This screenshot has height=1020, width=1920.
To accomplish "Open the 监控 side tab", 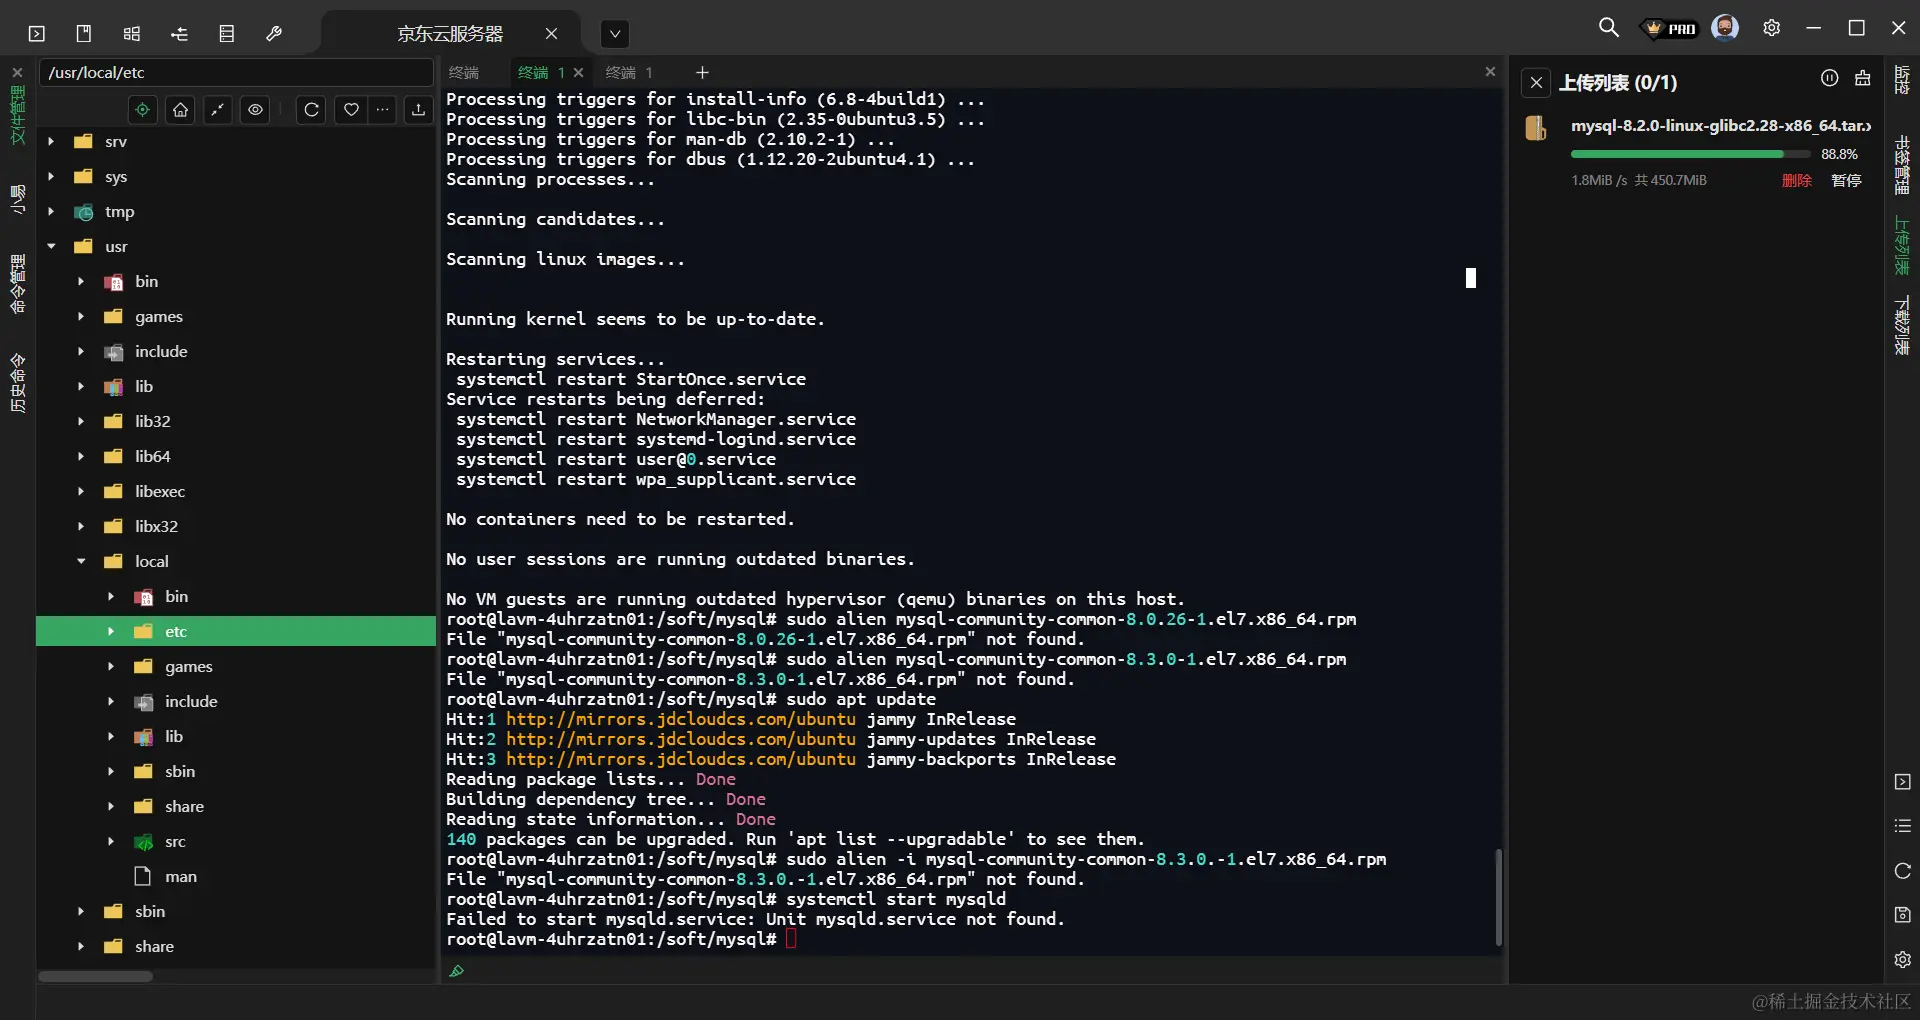I will [1902, 80].
